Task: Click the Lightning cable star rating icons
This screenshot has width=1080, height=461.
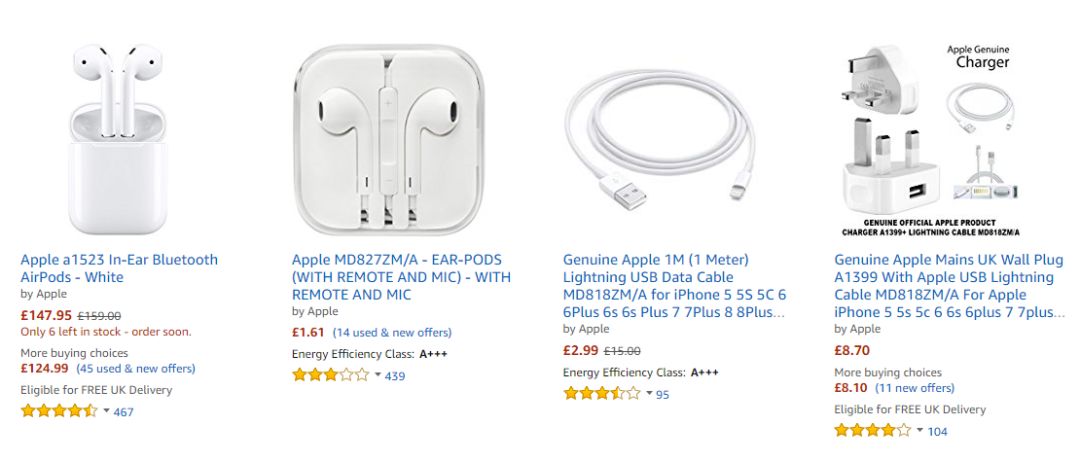Action: (x=602, y=394)
